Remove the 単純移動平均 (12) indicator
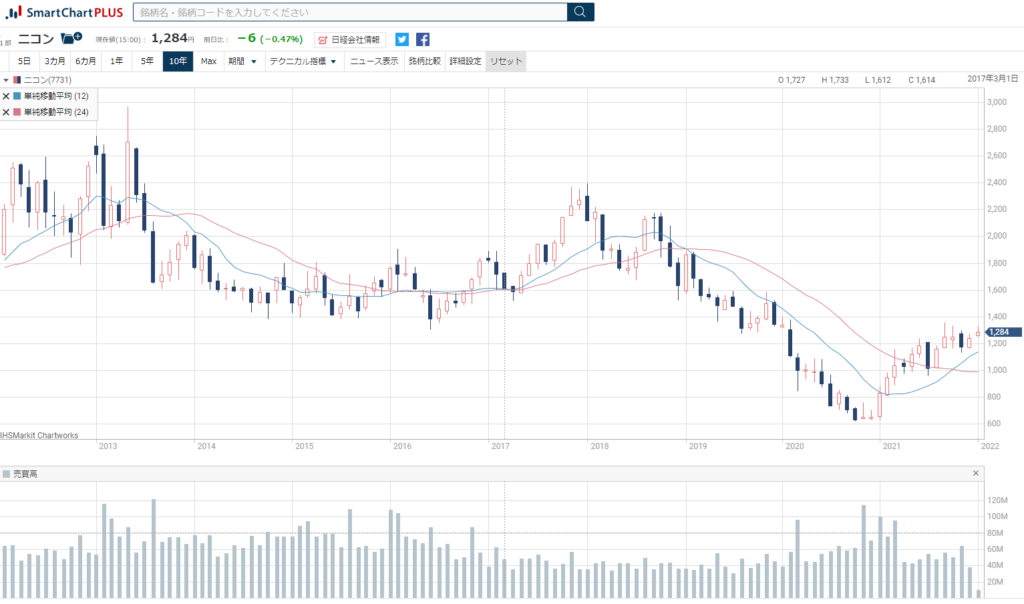This screenshot has height=604, width=1024. (6, 96)
